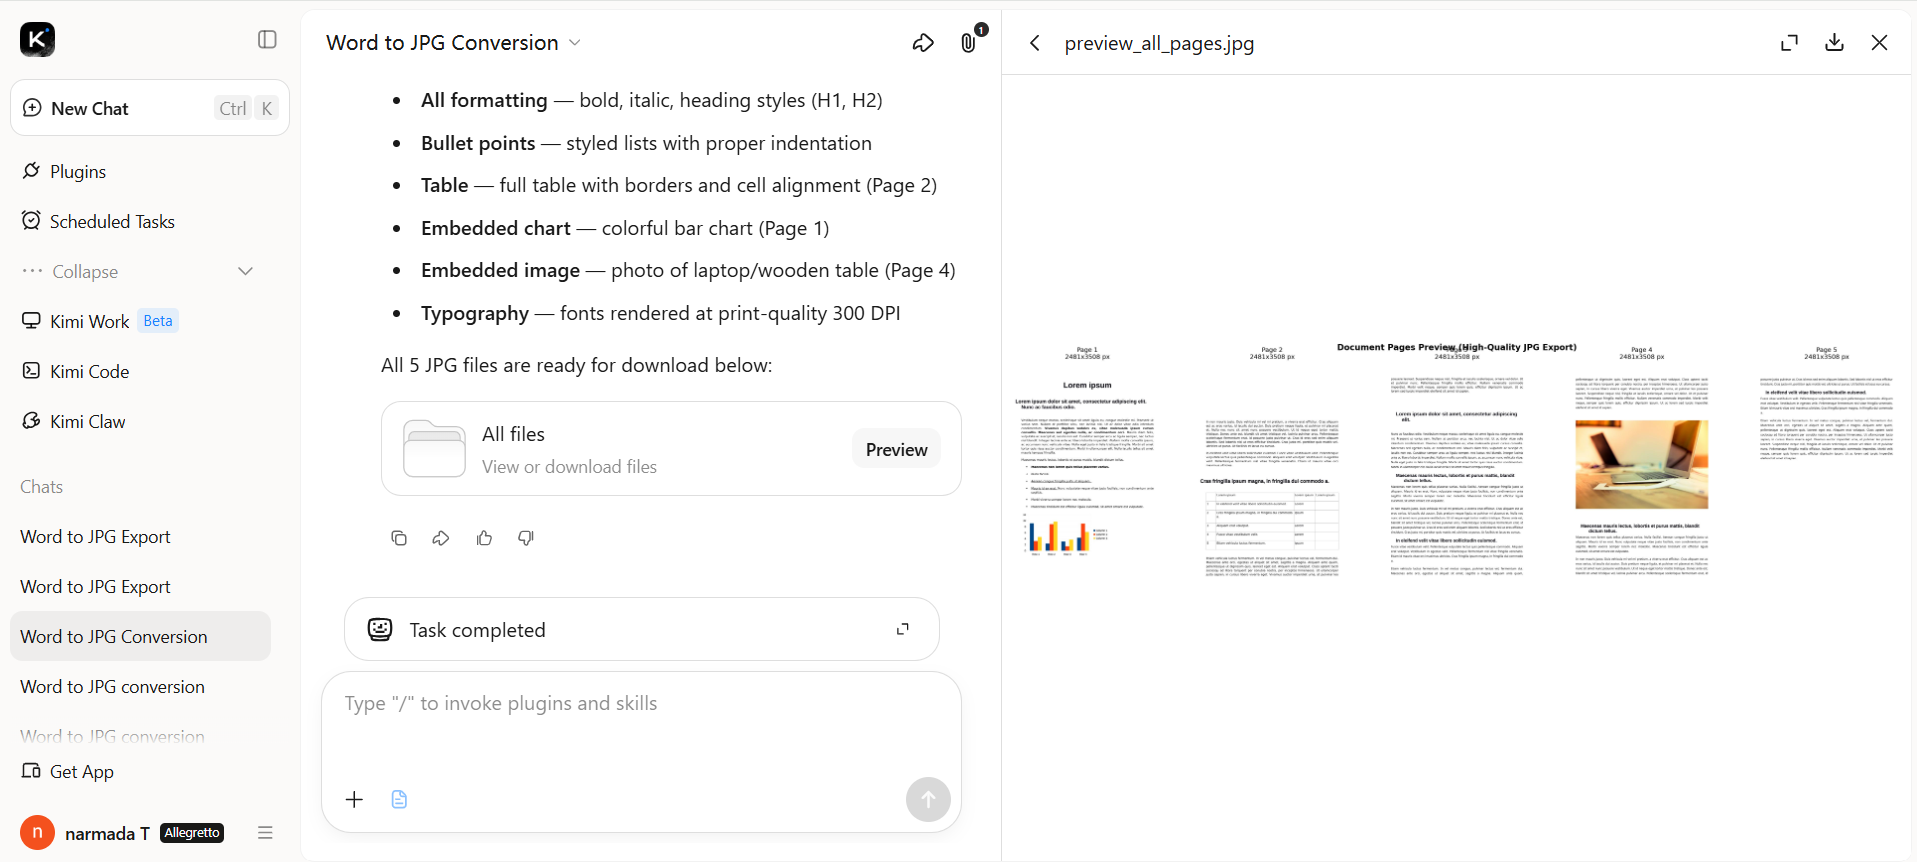The image size is (1917, 862).
Task: Toggle the sidebar collapse icon
Action: (x=267, y=39)
